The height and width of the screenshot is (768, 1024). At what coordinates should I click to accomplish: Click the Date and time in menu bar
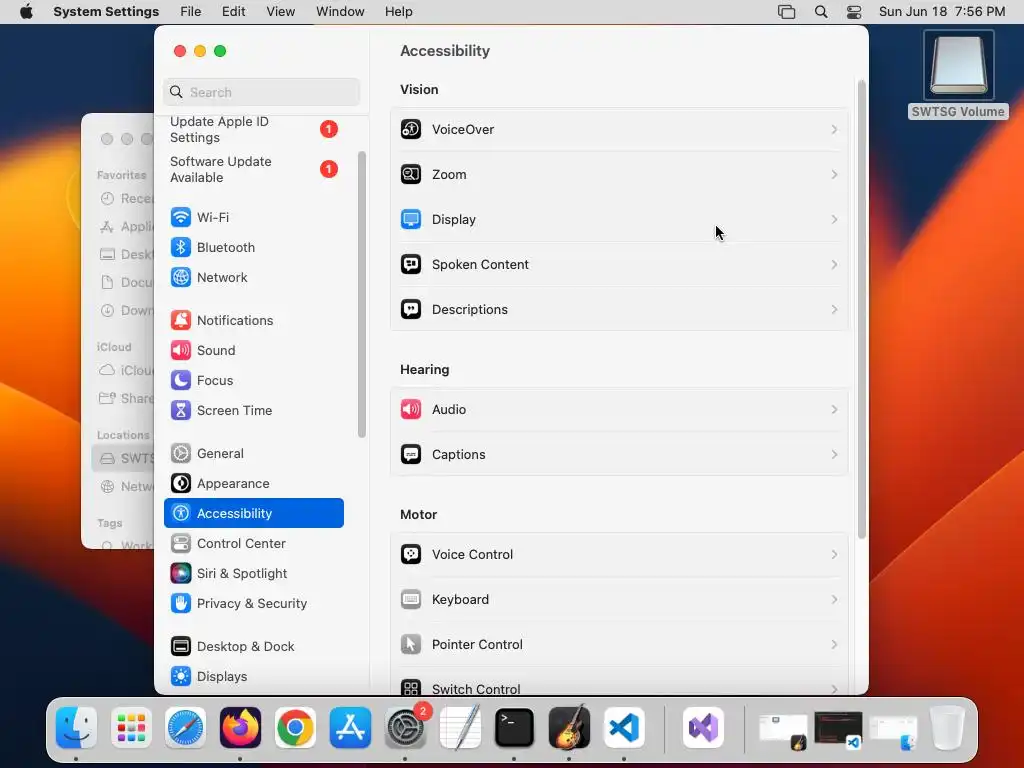(x=942, y=12)
